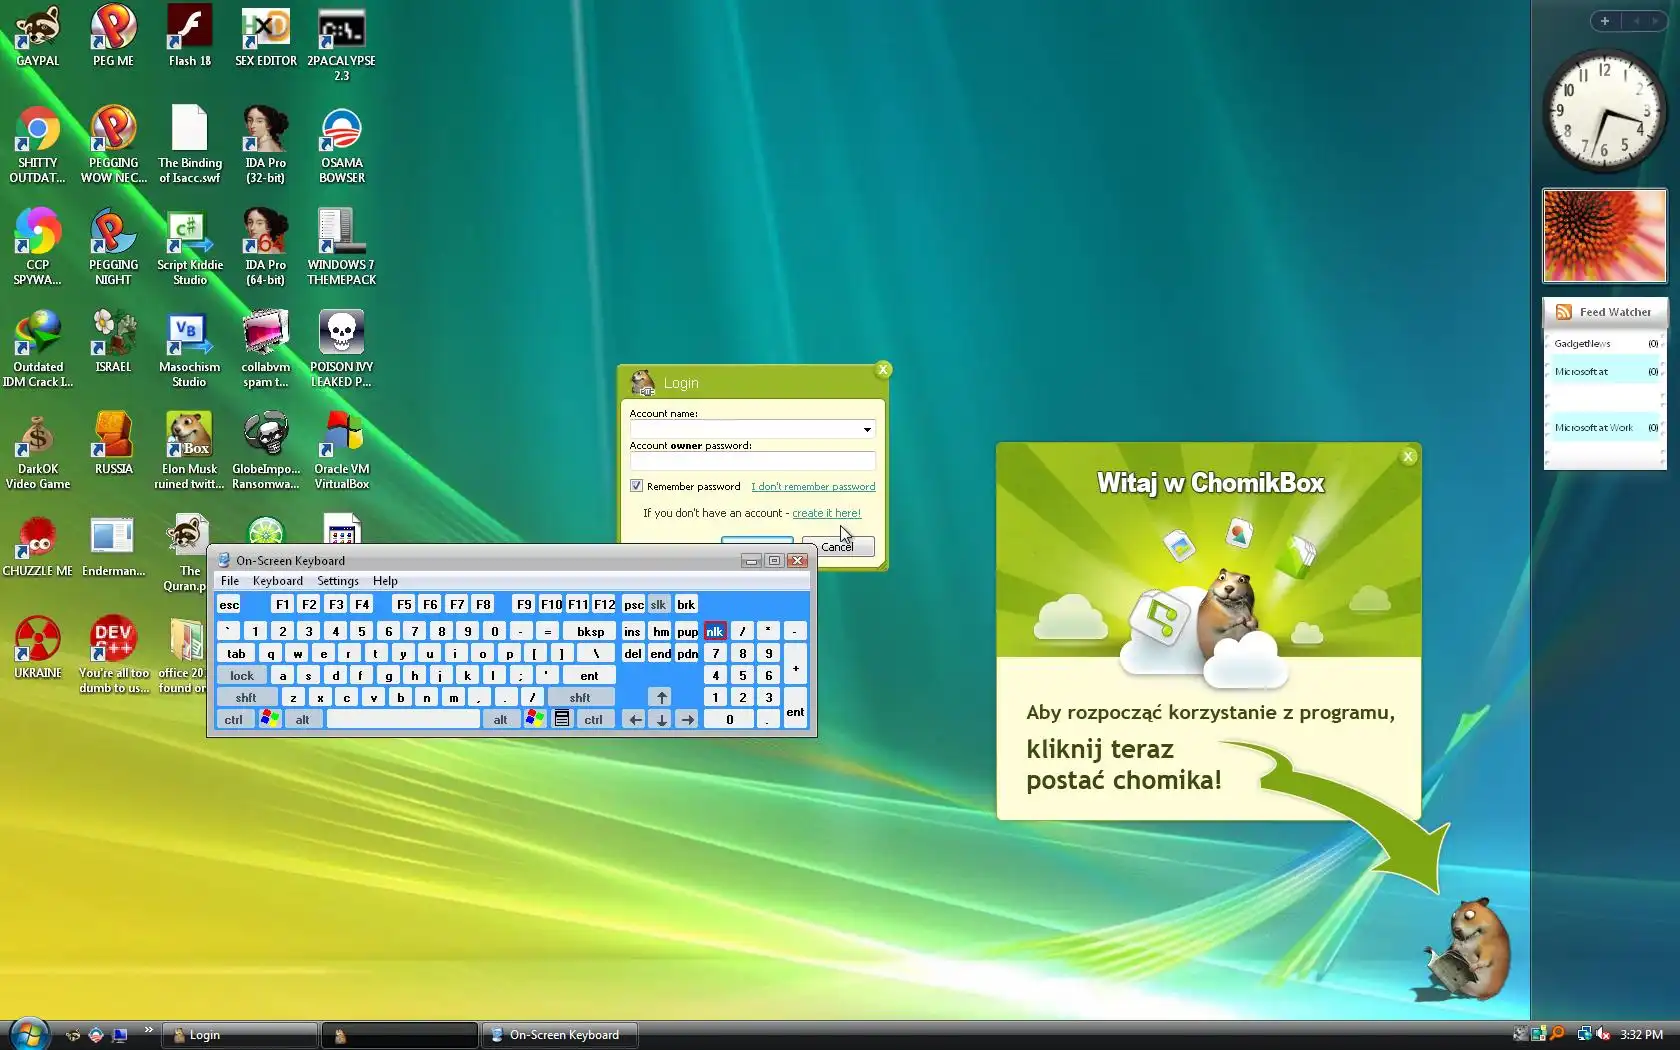Click the space bar key
This screenshot has height=1050, width=1680.
tap(403, 719)
